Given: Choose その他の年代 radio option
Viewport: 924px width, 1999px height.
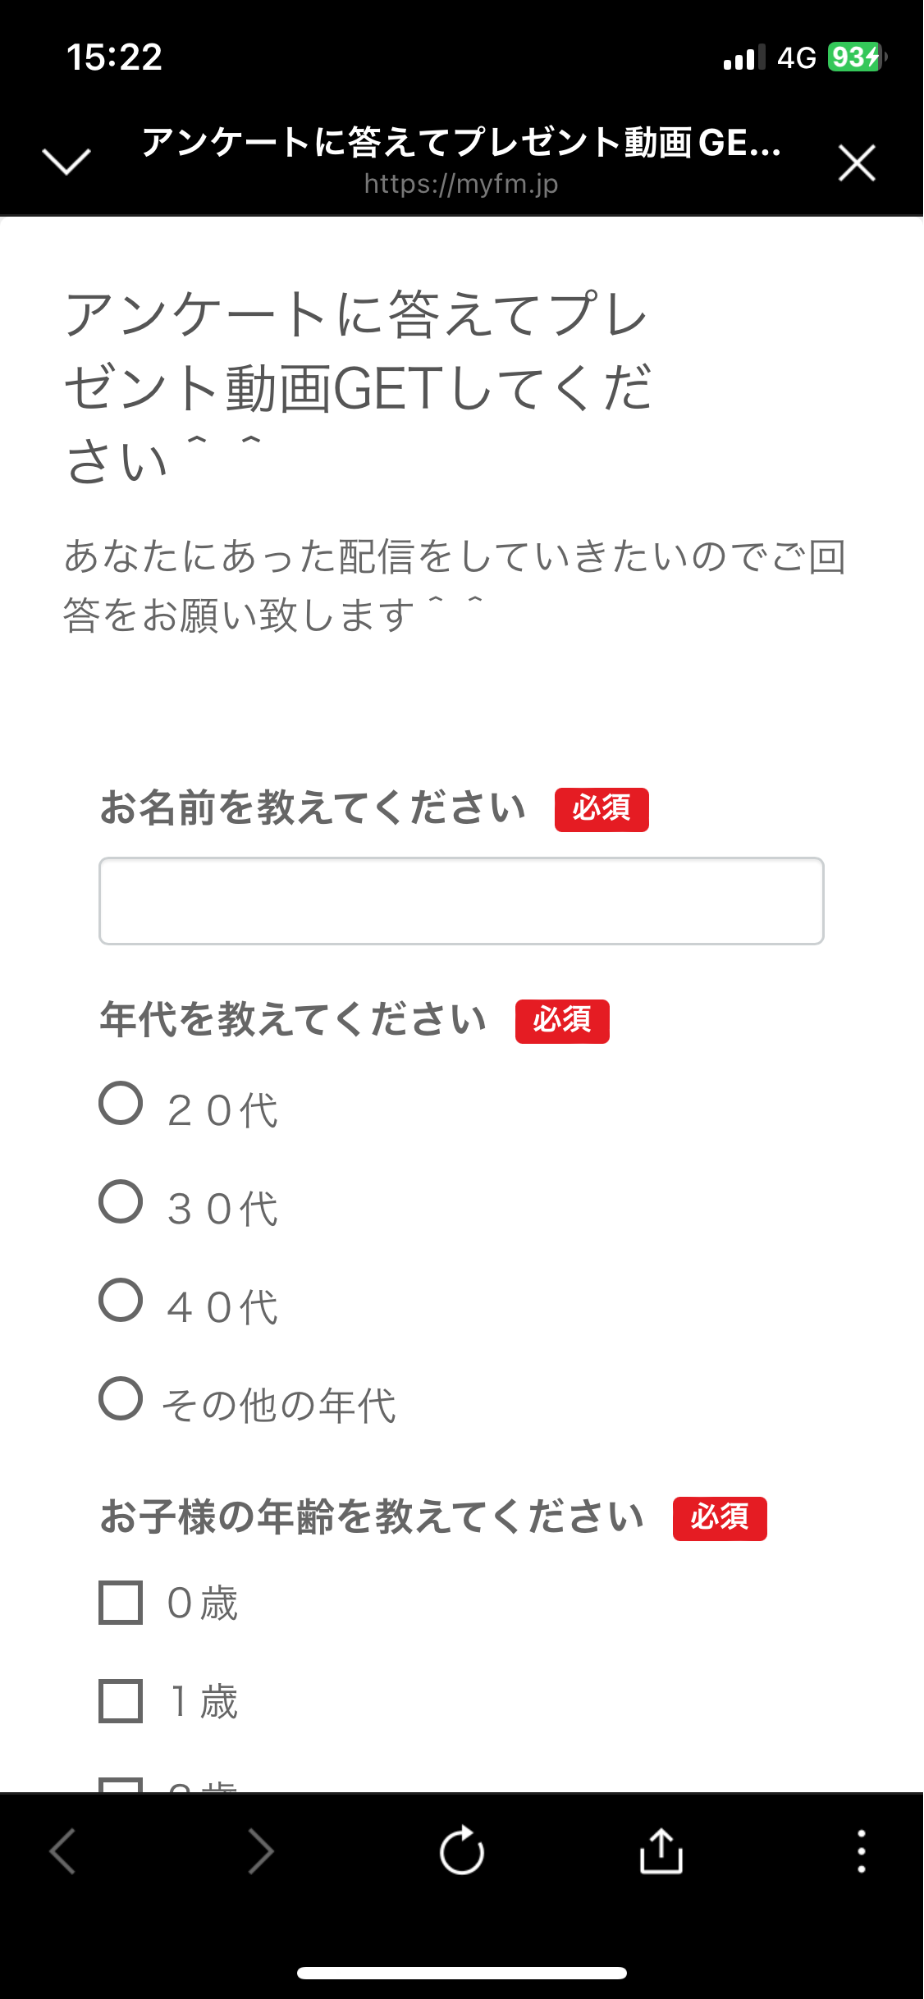Looking at the screenshot, I should (121, 1398).
